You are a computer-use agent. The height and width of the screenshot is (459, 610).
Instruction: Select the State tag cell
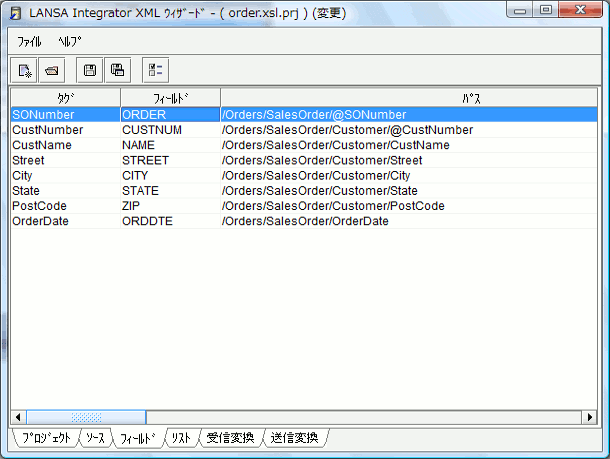pos(65,191)
